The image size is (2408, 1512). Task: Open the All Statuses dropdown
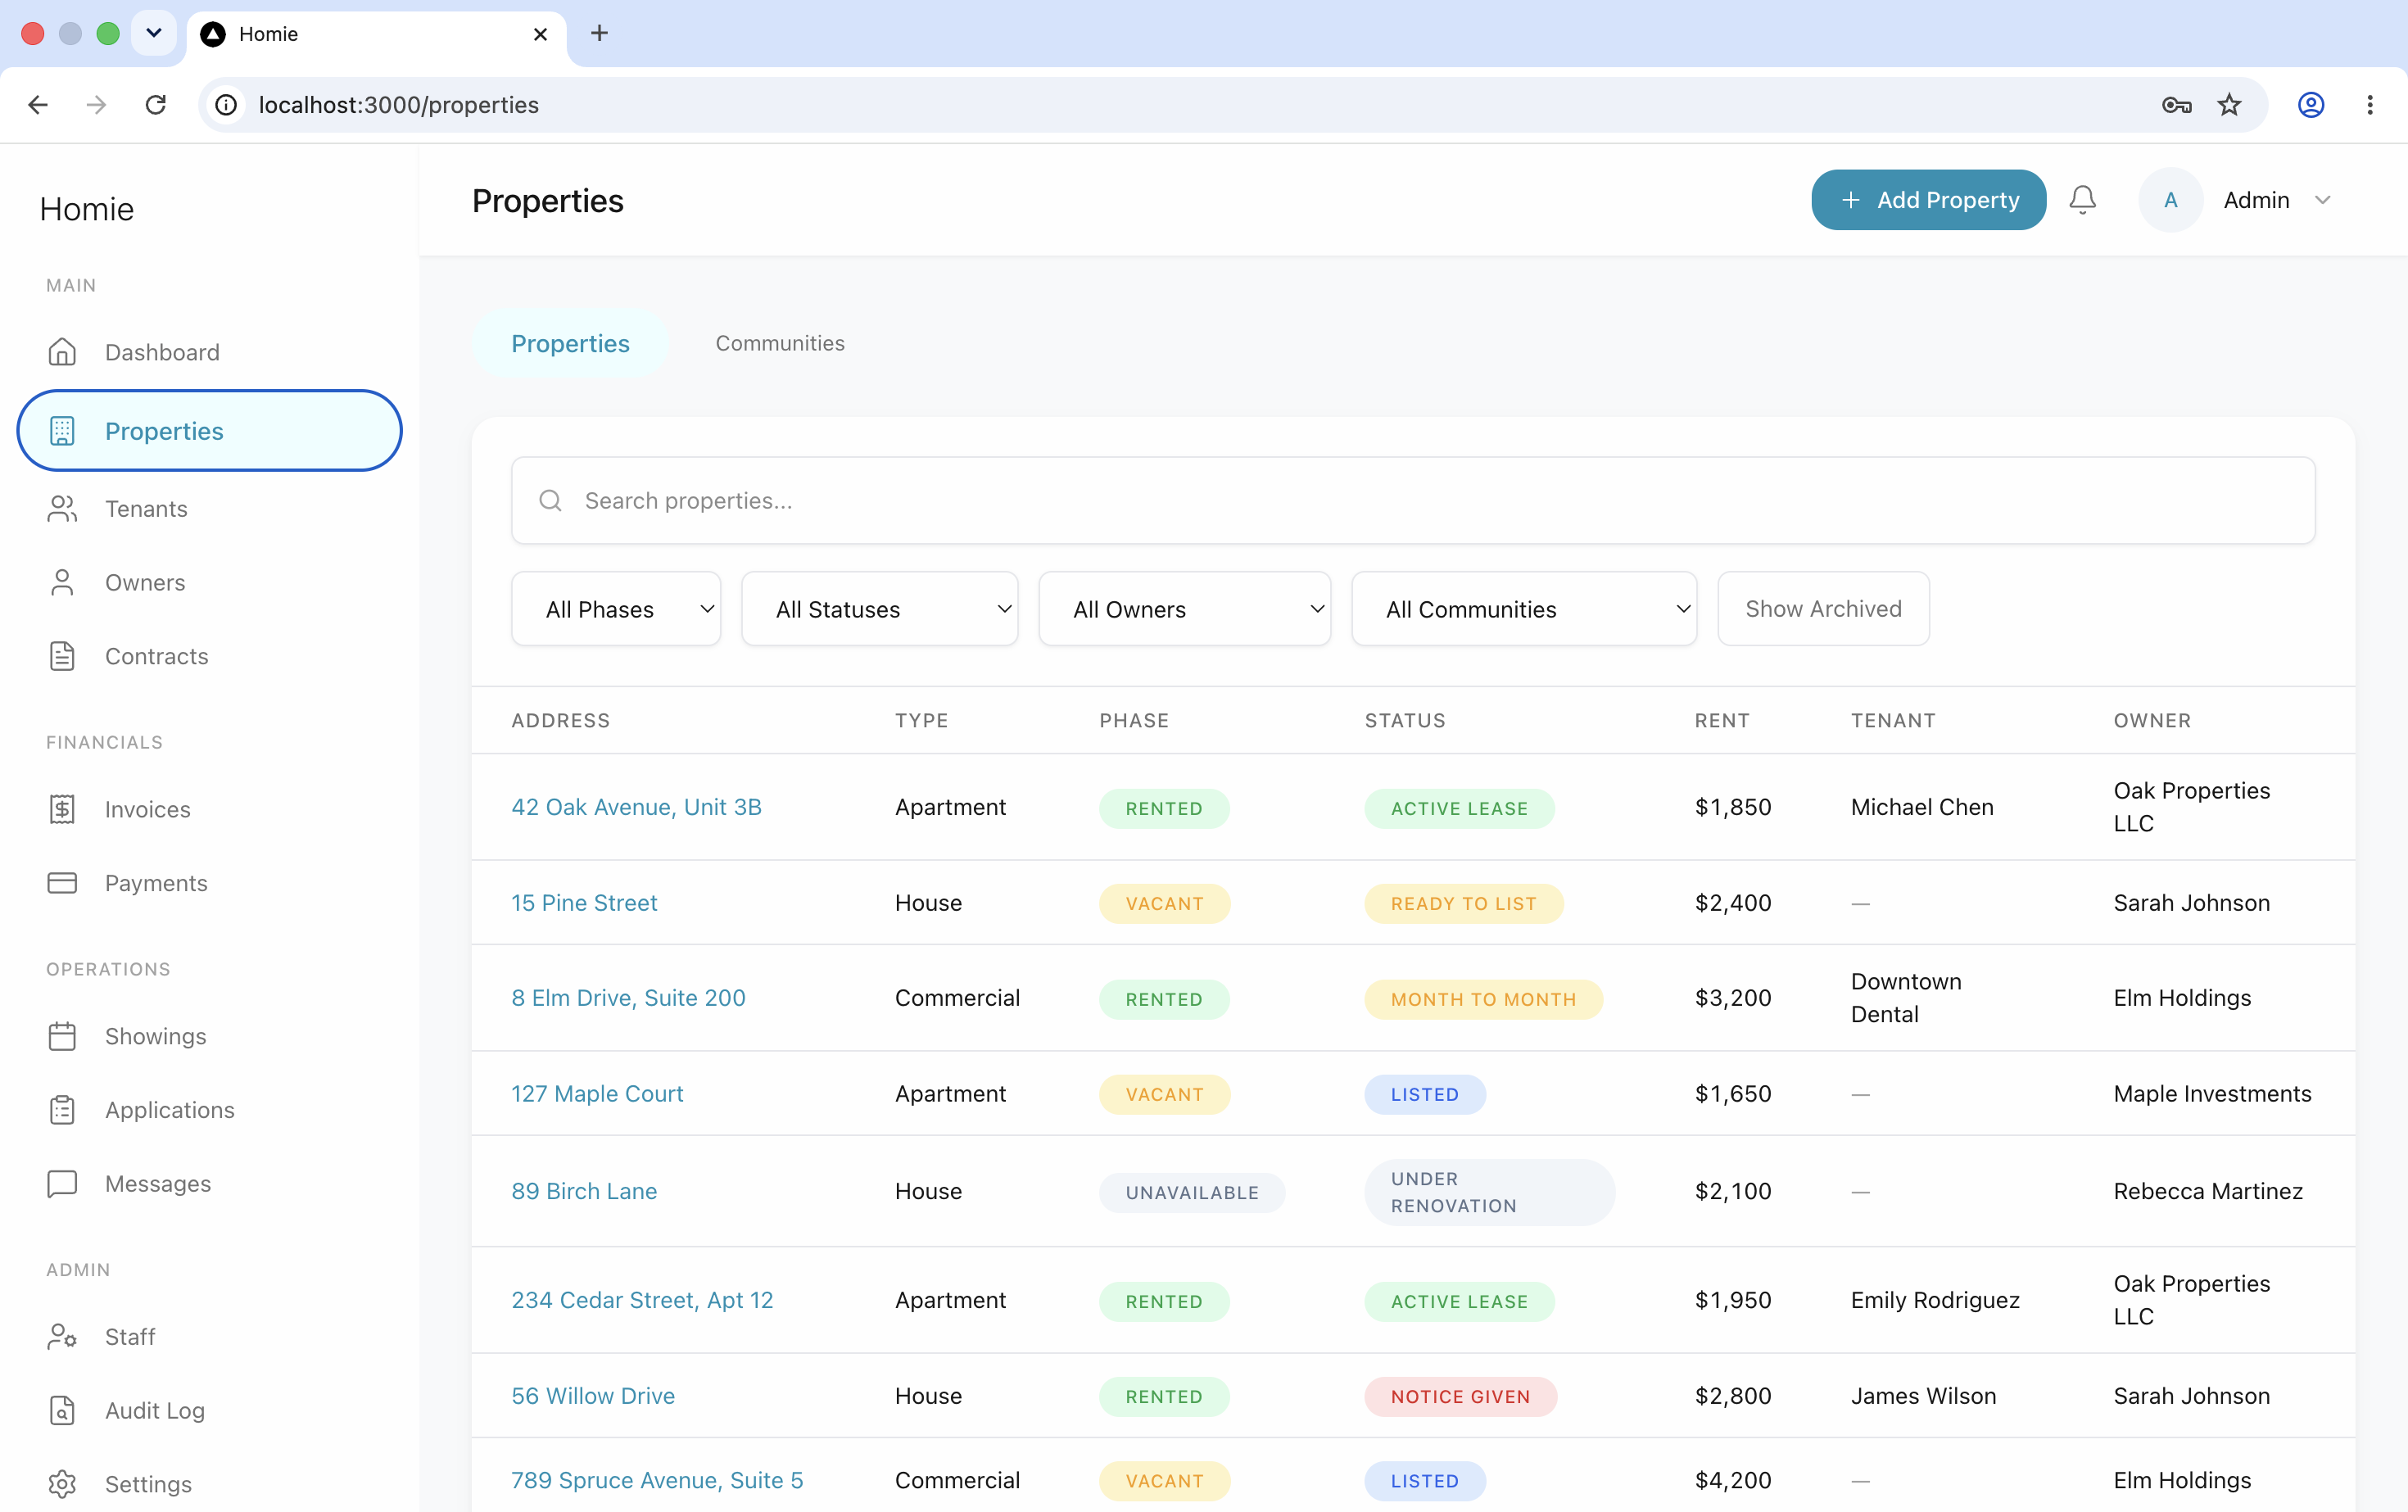pos(880,609)
